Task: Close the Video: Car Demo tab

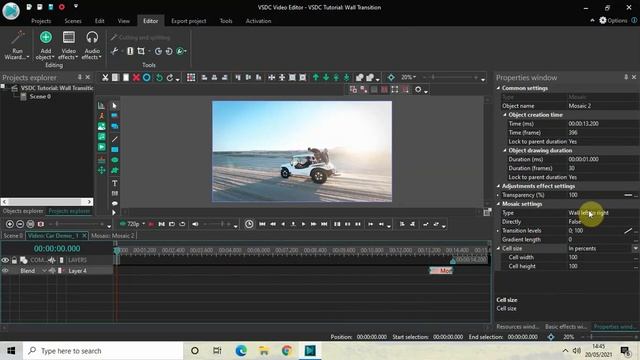Action: click(x=84, y=236)
